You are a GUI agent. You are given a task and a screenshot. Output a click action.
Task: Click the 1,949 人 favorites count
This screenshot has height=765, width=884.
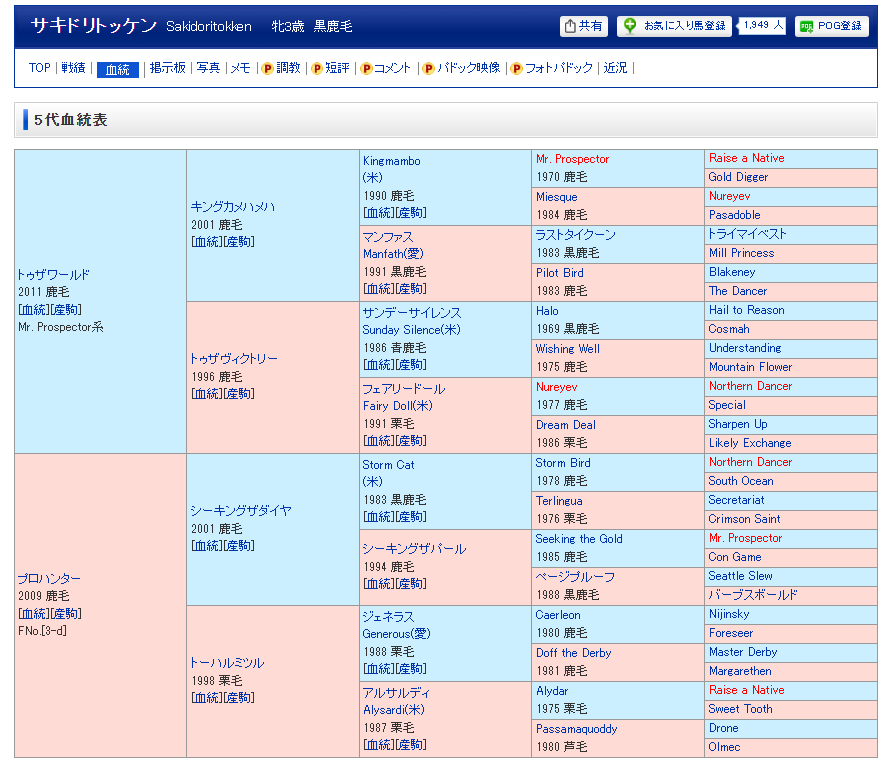coord(762,25)
